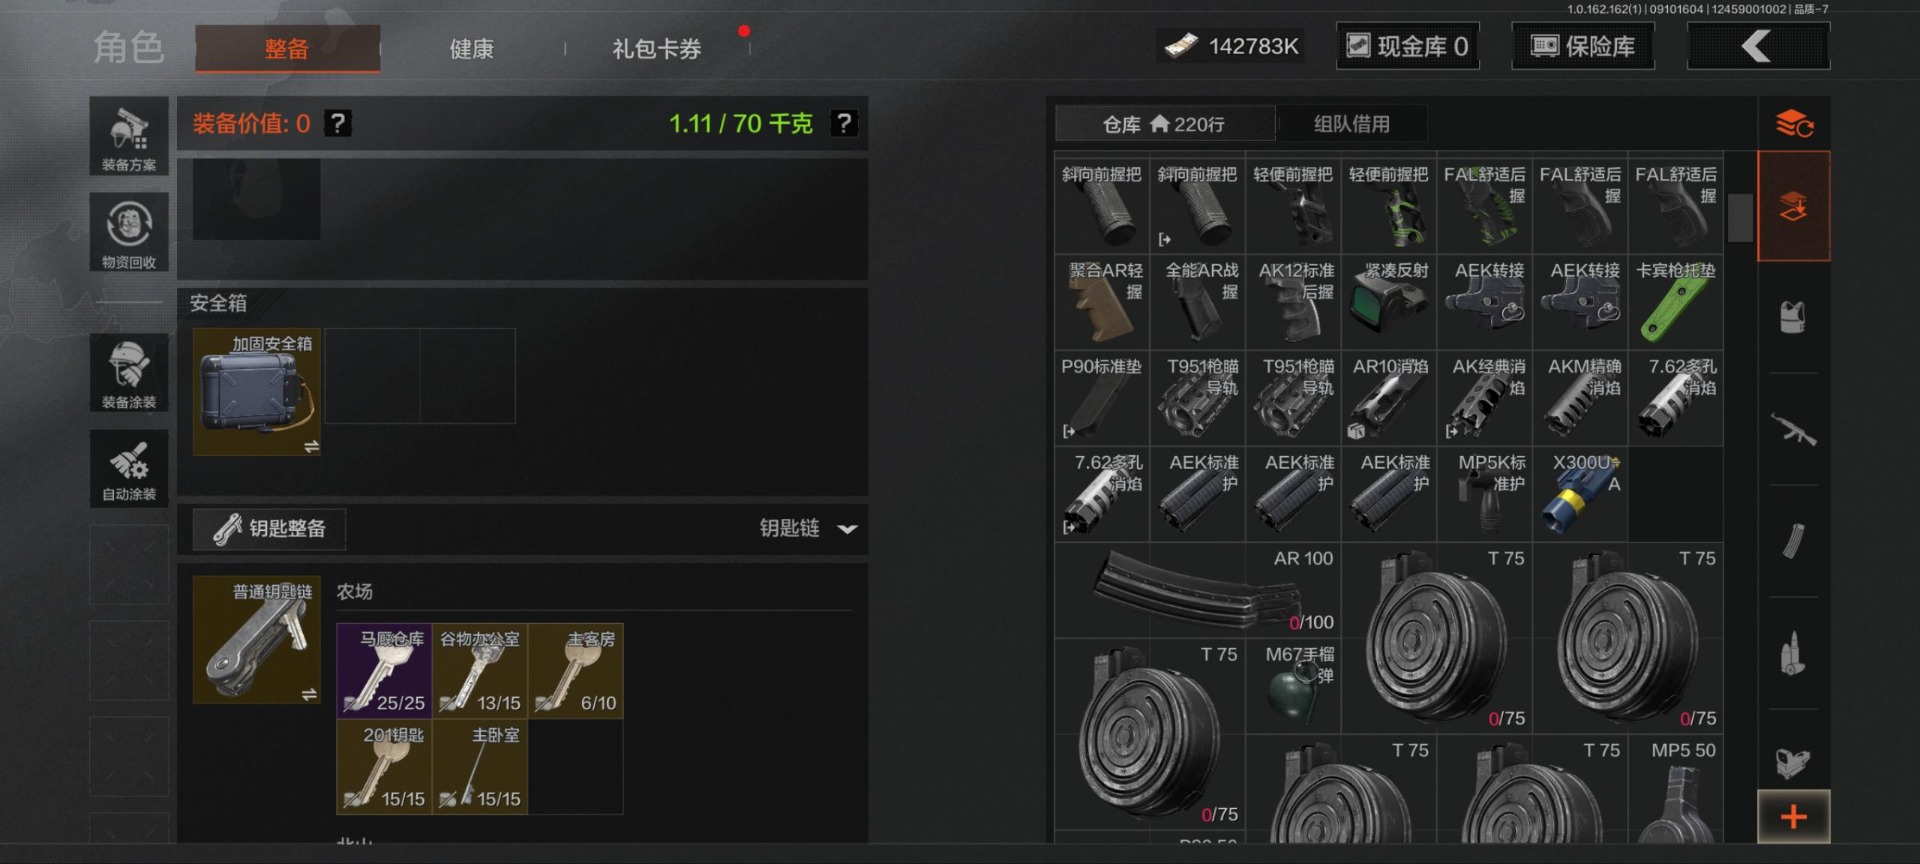
Task: Show help for weight in 千克
Action: click(845, 123)
